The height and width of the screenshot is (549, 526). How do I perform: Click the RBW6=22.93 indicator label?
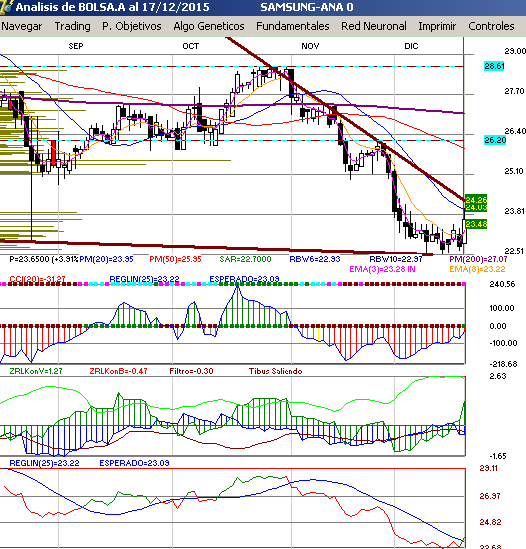coord(314,259)
